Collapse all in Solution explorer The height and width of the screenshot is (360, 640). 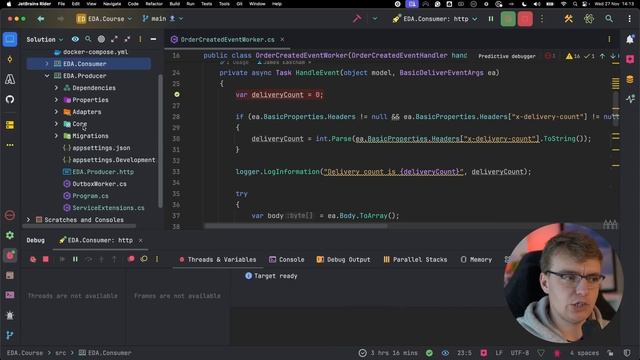tap(127, 39)
